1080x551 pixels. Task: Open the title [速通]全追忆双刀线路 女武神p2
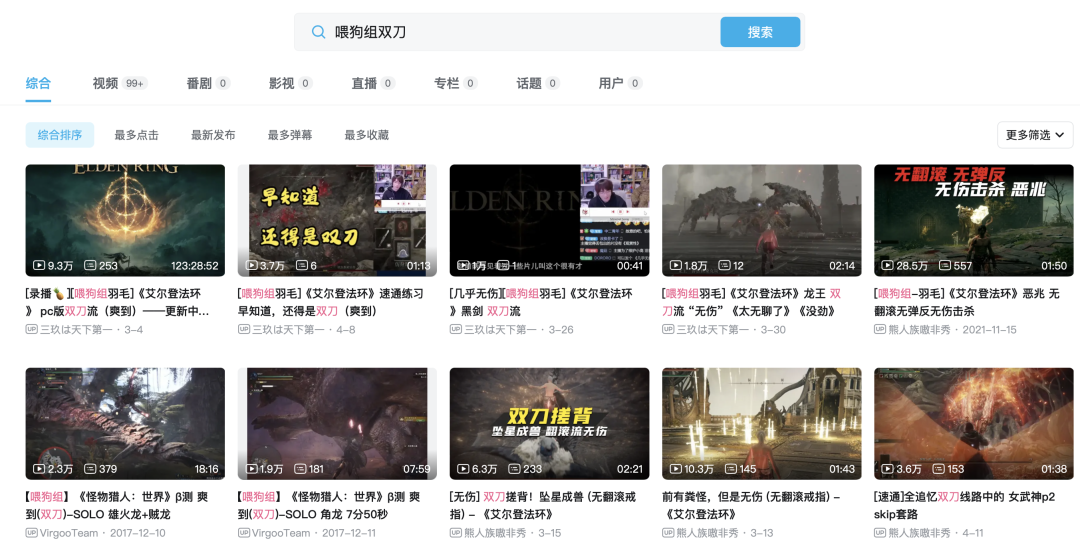[x=964, y=506]
